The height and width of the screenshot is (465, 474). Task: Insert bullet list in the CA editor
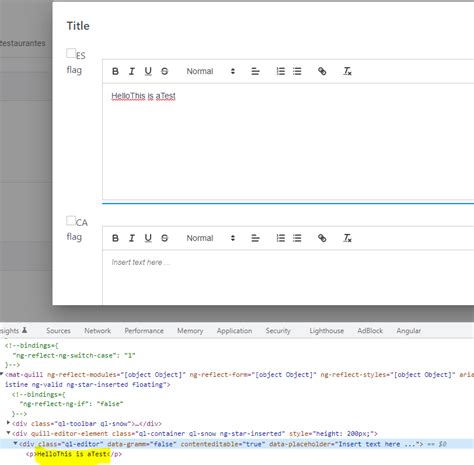coord(297,238)
